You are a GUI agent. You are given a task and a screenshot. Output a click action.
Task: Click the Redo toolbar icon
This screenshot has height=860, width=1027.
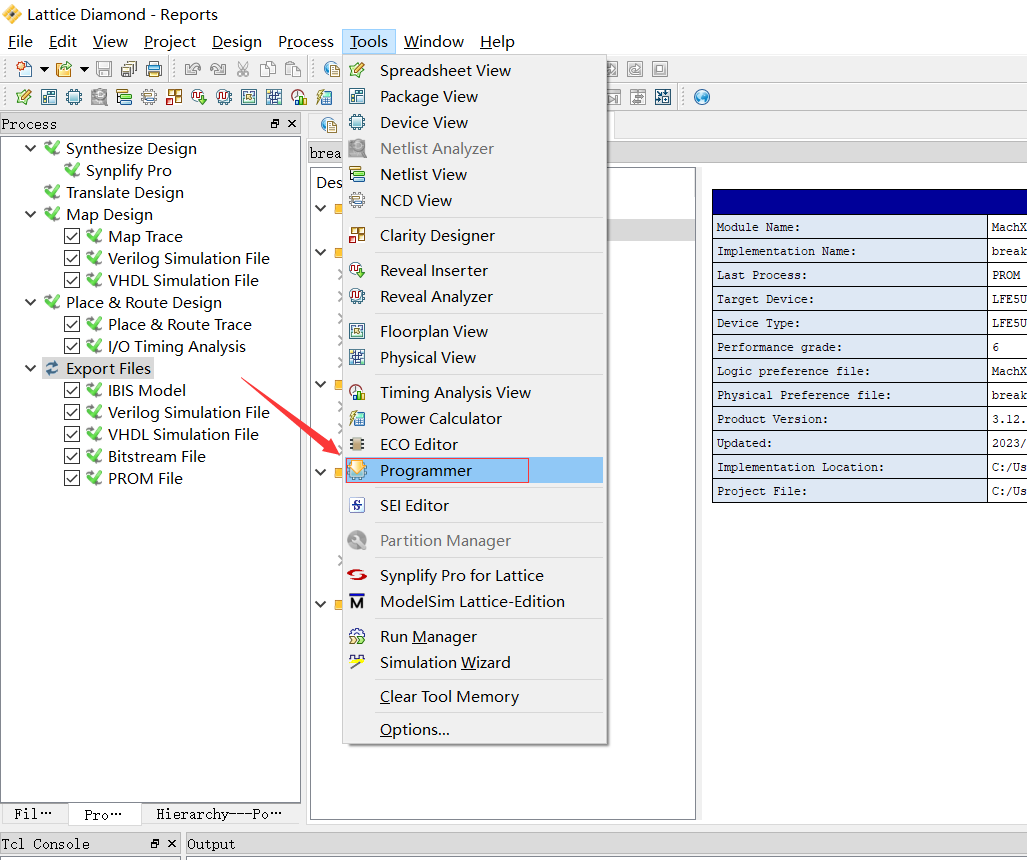pos(218,69)
